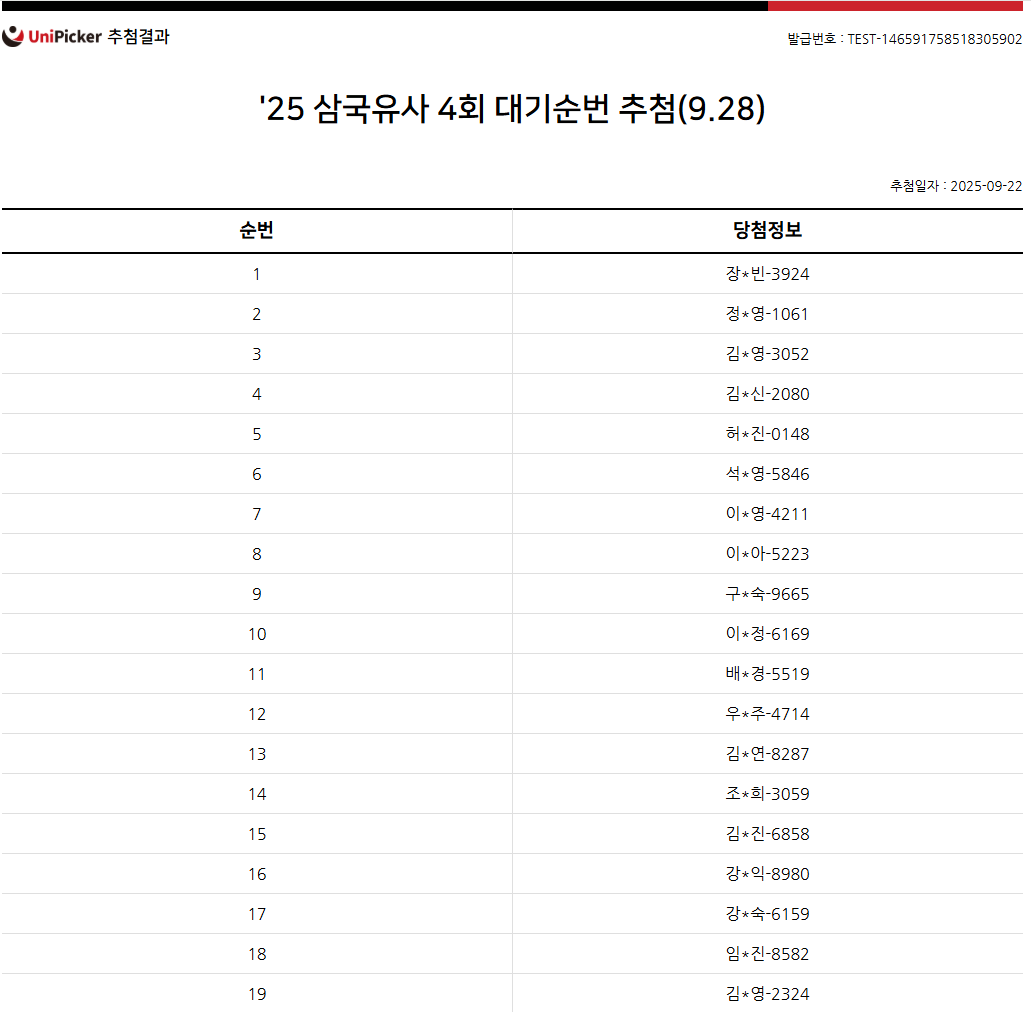
Task: Click the UniPicker logo icon
Action: tap(13, 37)
